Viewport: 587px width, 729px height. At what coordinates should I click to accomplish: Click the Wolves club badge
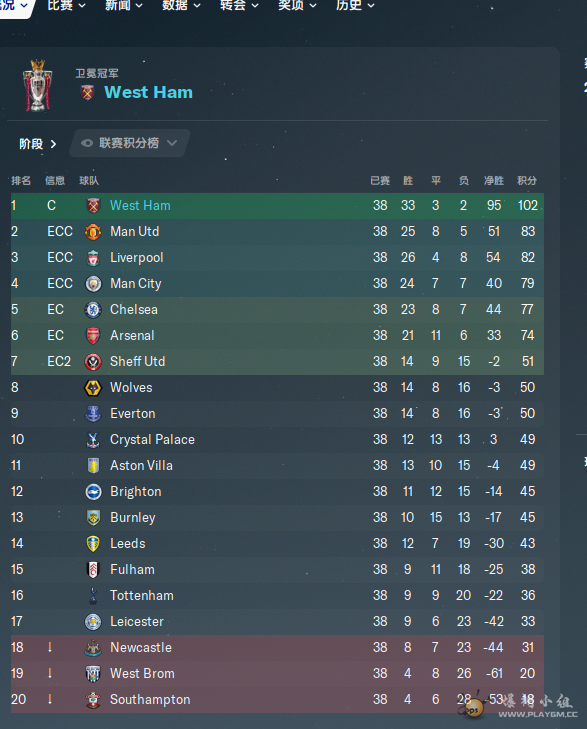(93, 388)
